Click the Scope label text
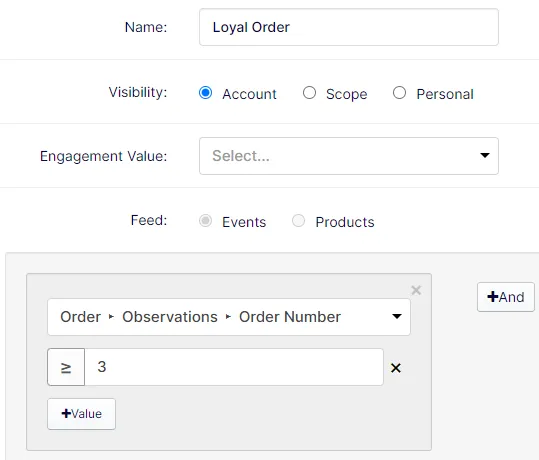Image resolution: width=539 pixels, height=460 pixels. point(346,94)
